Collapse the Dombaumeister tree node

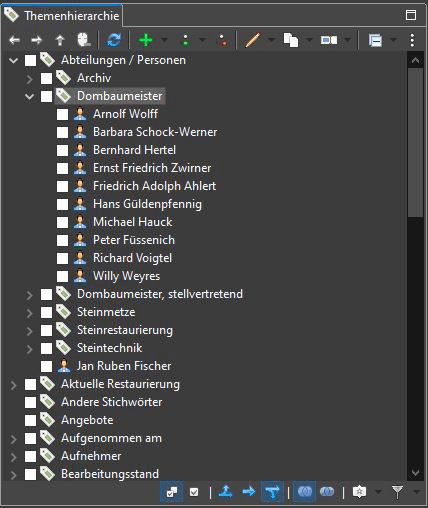(29, 97)
